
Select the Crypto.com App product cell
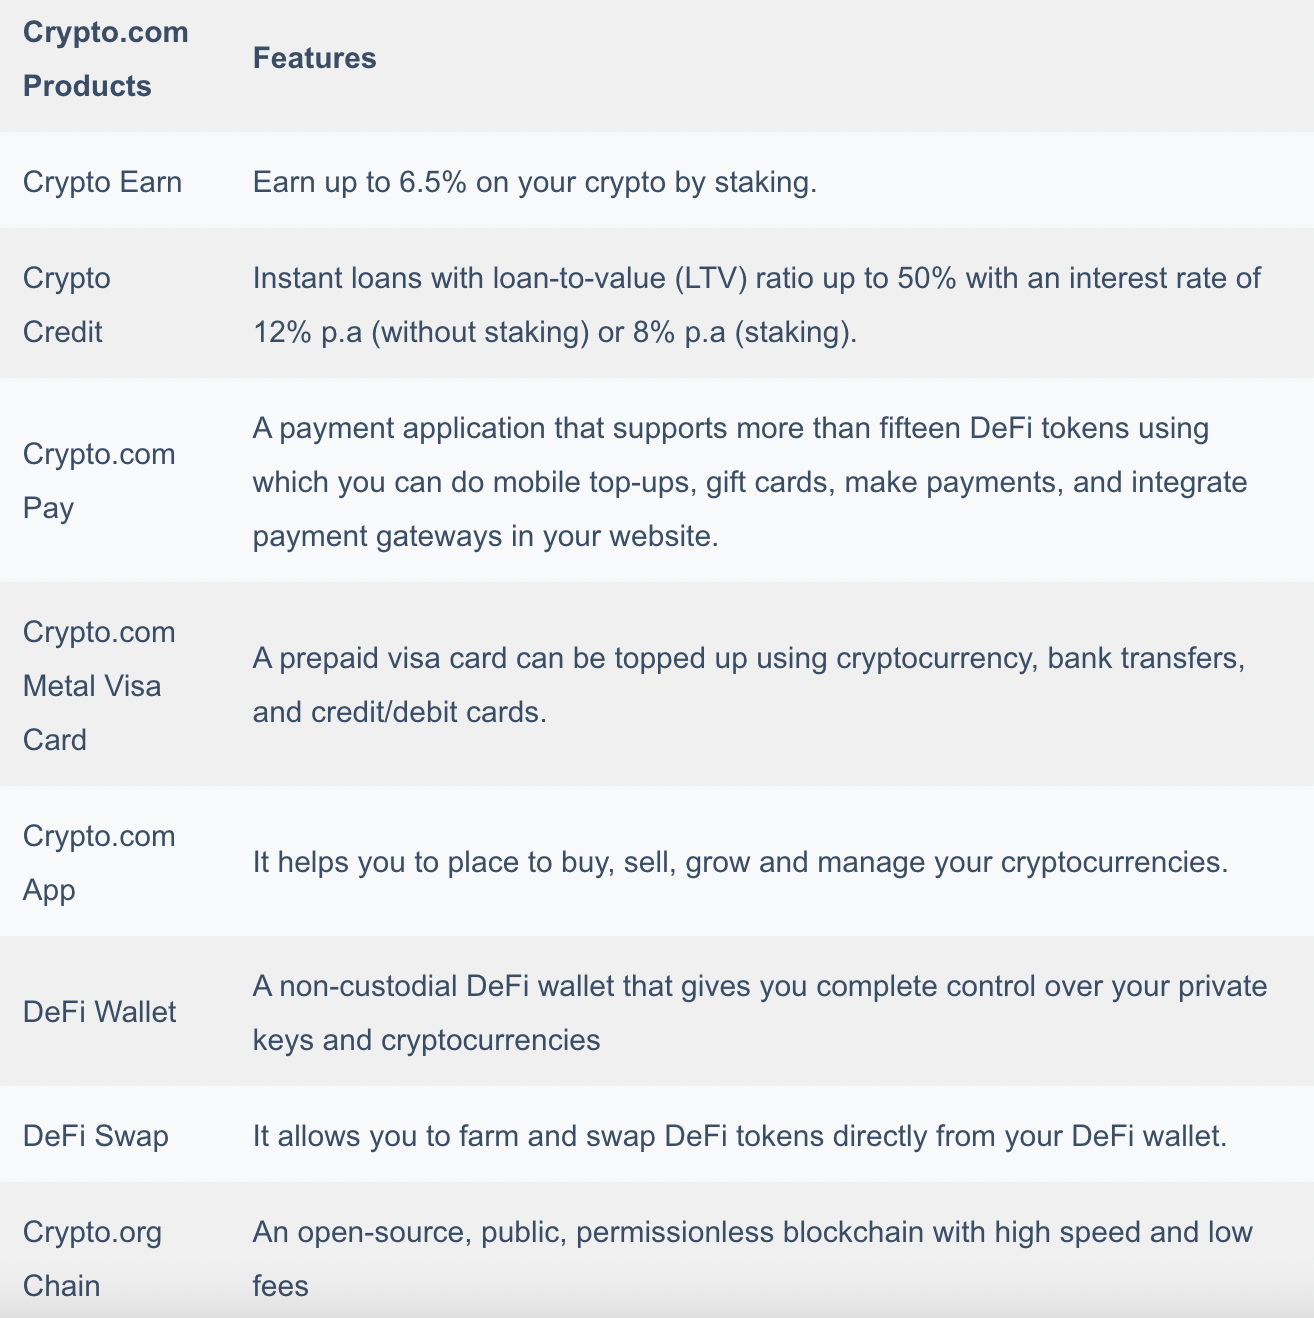99,862
